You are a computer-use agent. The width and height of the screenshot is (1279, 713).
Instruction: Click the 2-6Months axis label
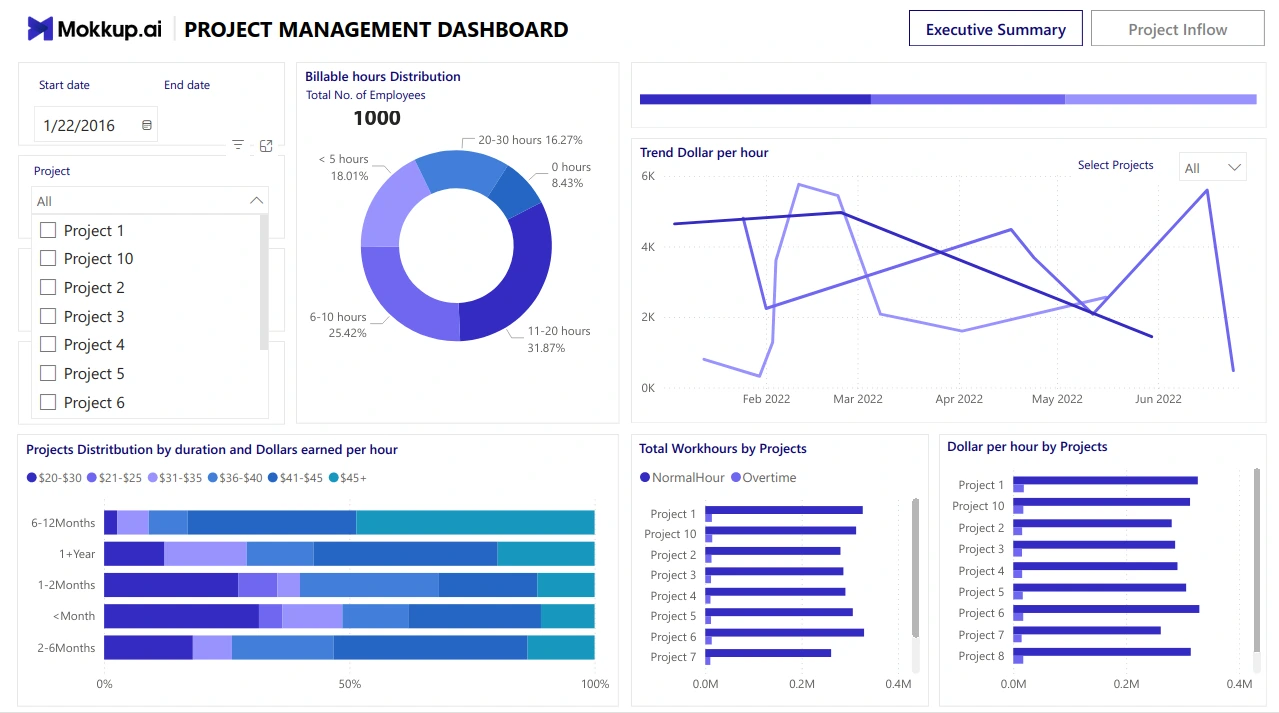tap(67, 648)
